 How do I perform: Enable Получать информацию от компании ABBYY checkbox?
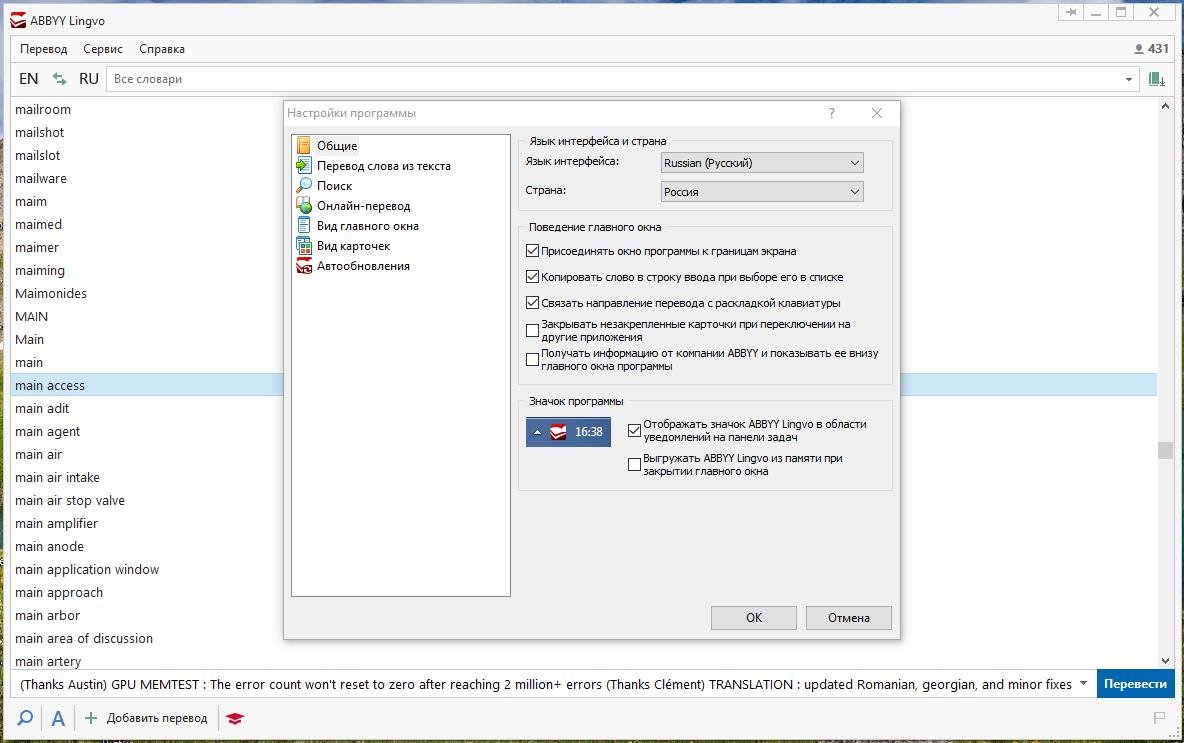click(x=532, y=359)
